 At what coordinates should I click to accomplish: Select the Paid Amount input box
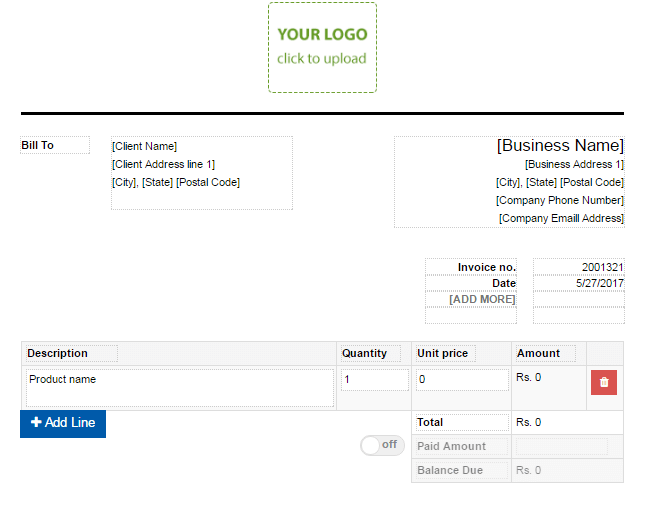click(561, 446)
